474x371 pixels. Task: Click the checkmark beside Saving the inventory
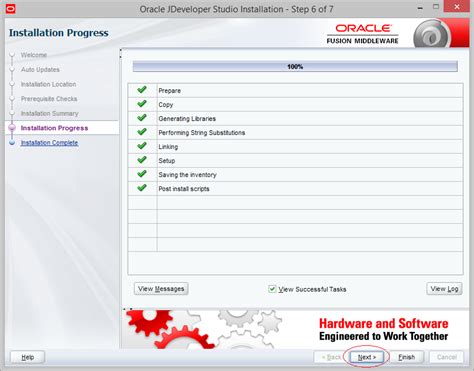point(142,174)
